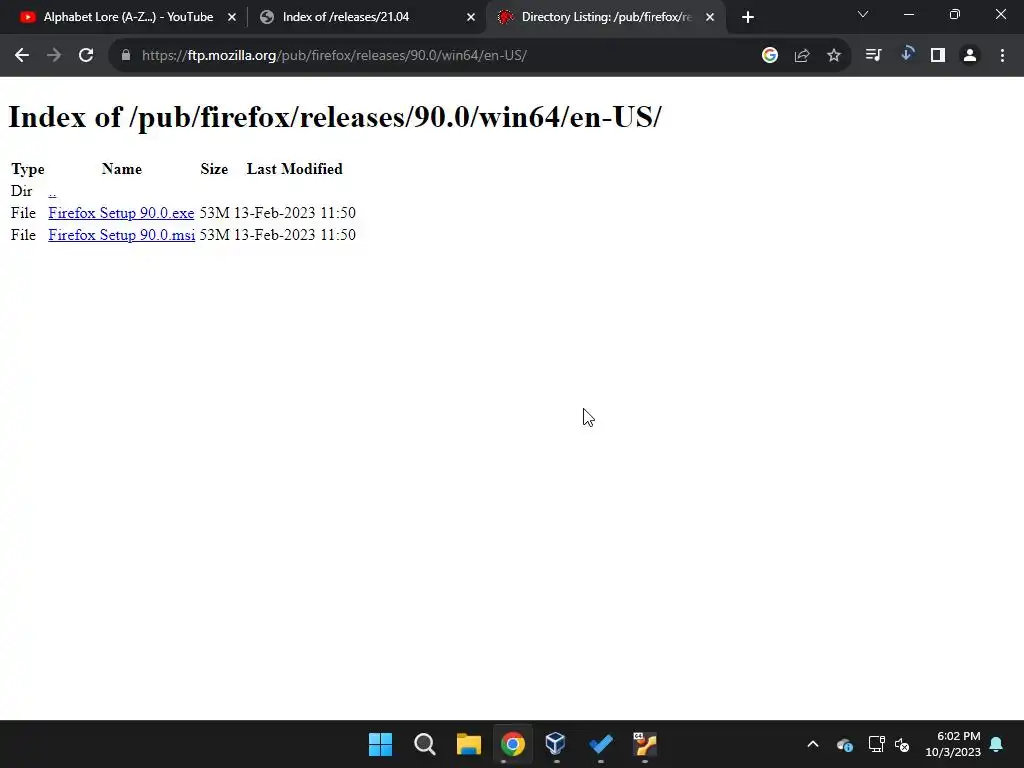The width and height of the screenshot is (1024, 768).
Task: Open the Windows Start menu
Action: (380, 744)
